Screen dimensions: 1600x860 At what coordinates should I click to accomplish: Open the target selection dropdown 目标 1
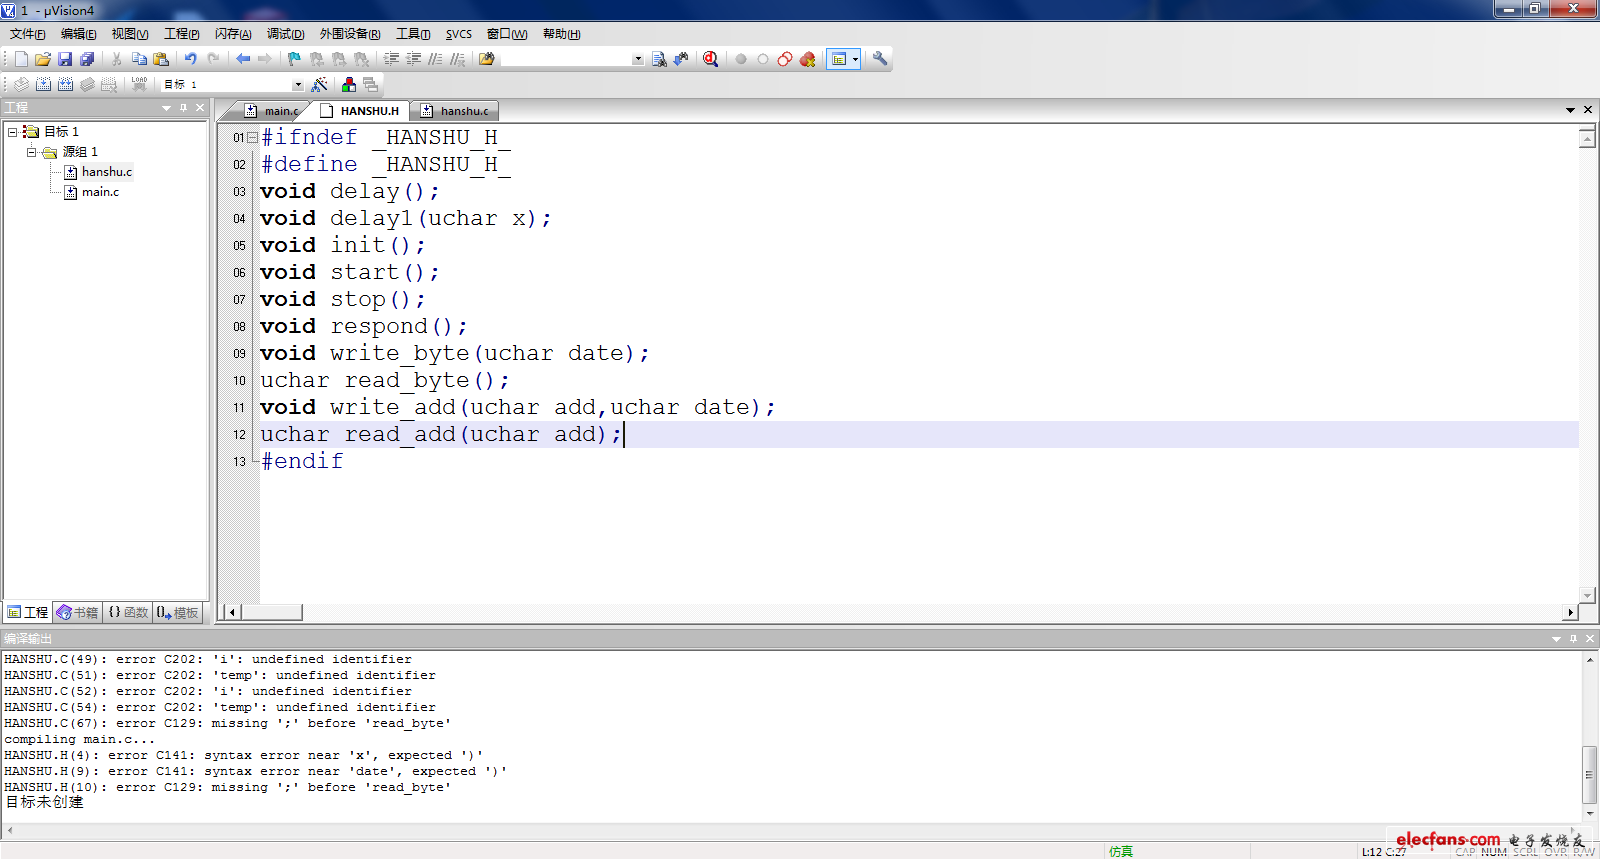coord(298,85)
